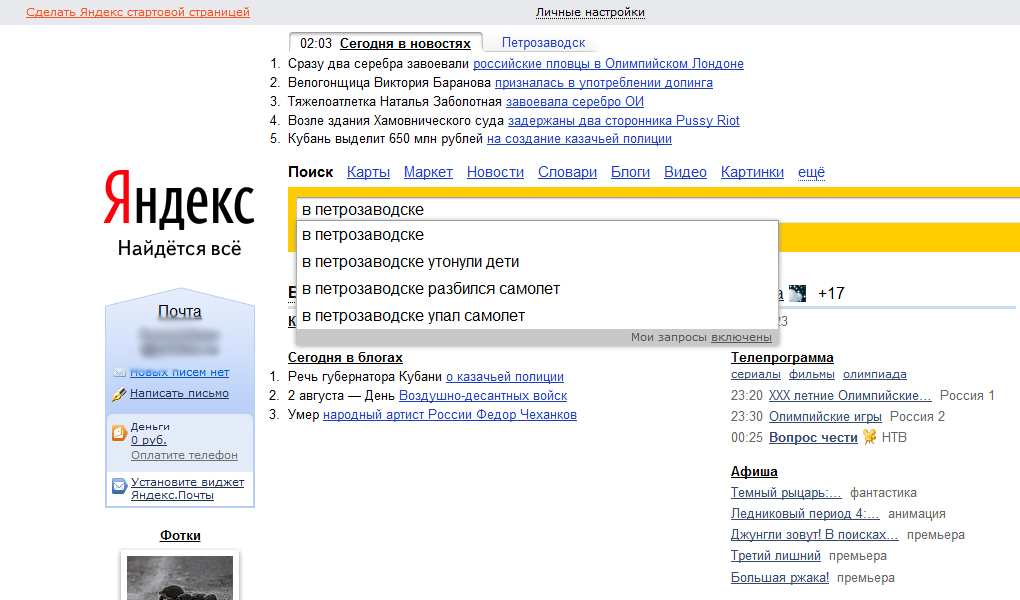Click Сделать Яндекс стартовой страницей link
This screenshot has width=1020, height=600.
[138, 12]
